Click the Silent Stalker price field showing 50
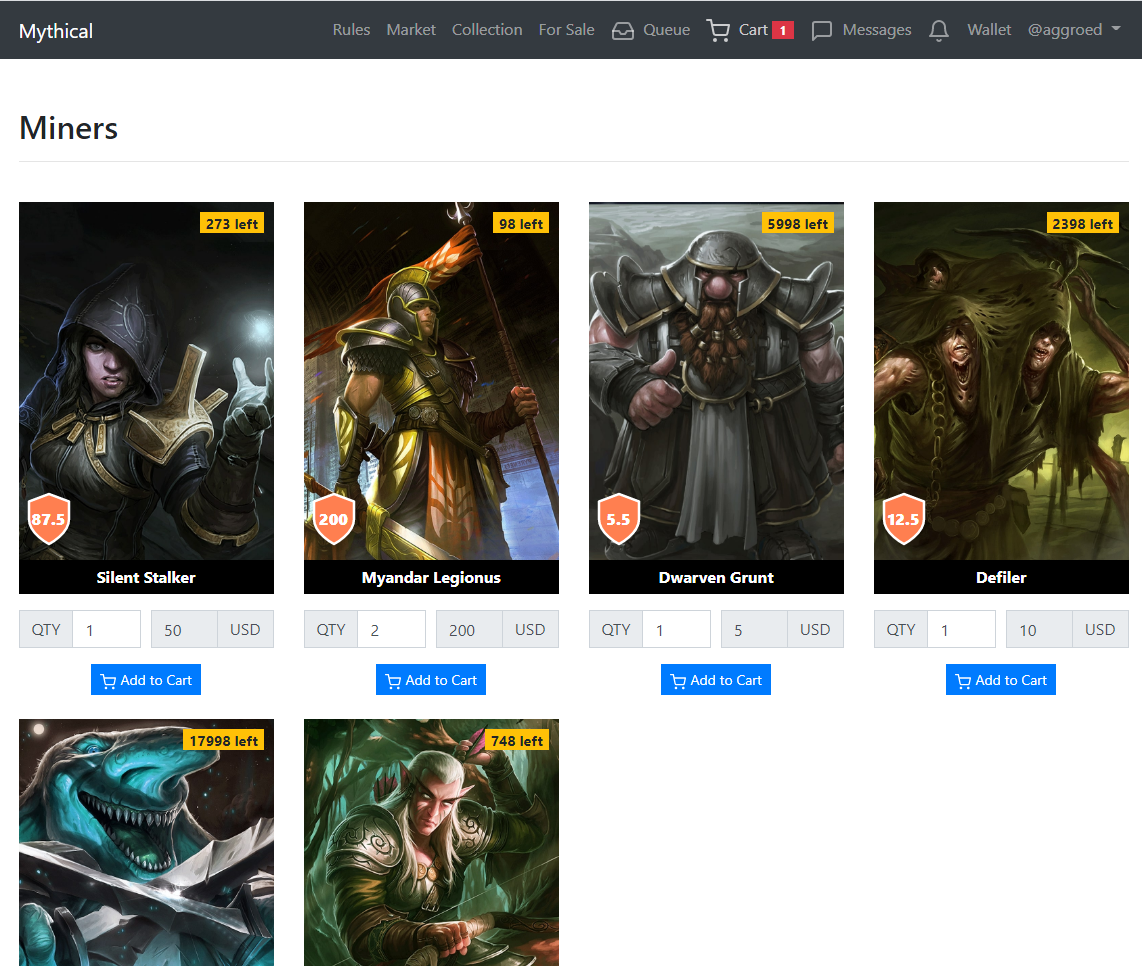Viewport: 1142px width, 966px height. [x=184, y=629]
